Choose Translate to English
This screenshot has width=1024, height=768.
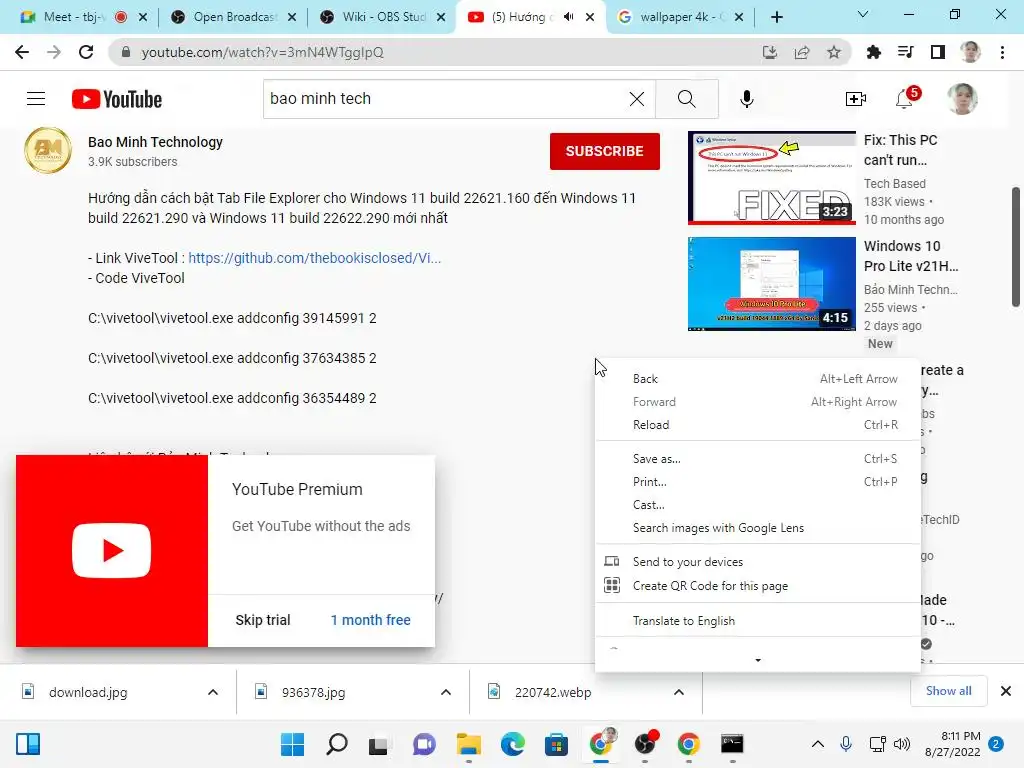point(758,620)
